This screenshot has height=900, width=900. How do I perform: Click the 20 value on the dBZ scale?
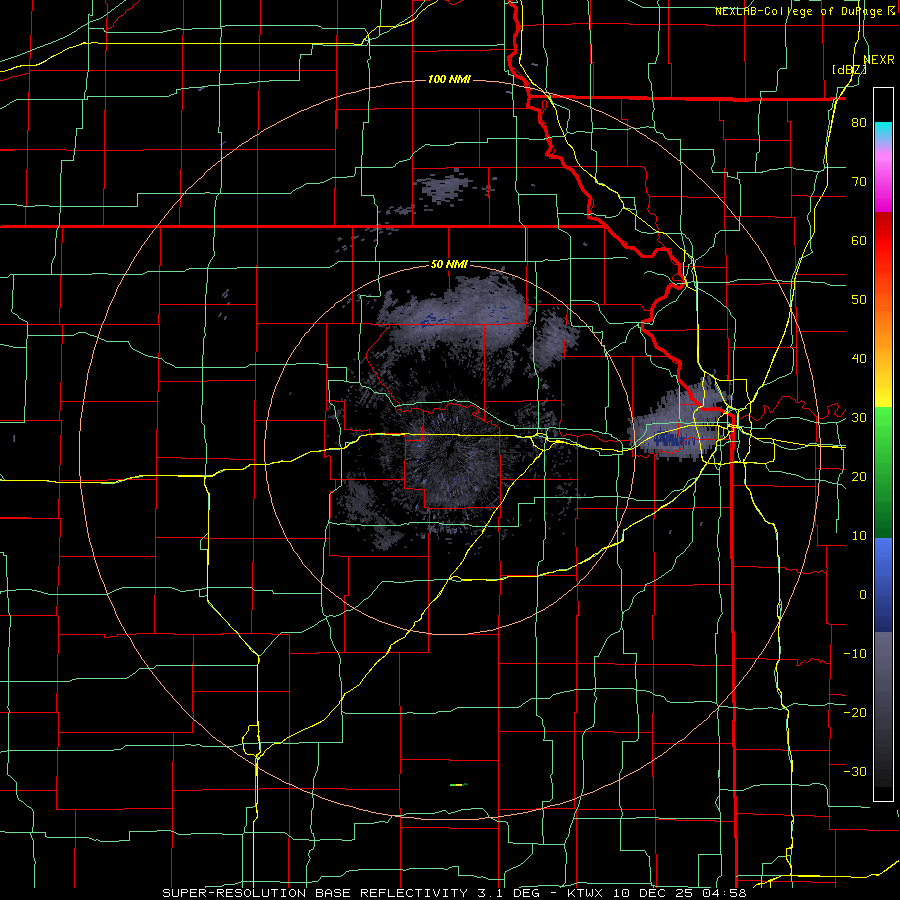859,476
